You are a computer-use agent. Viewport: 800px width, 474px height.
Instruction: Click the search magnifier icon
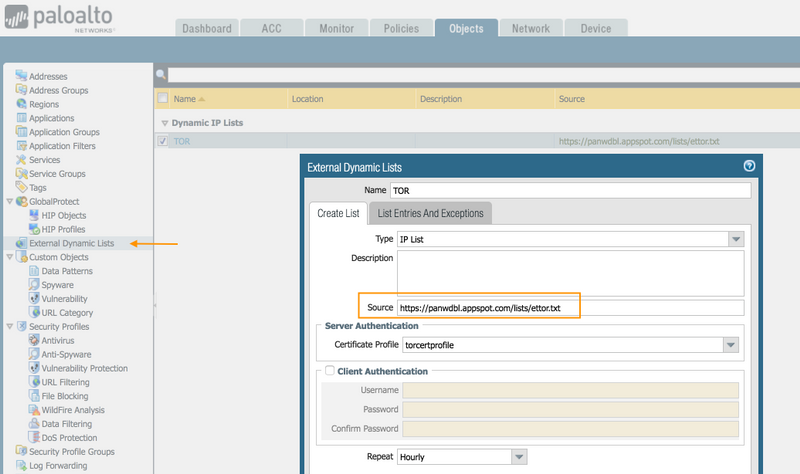[161, 75]
